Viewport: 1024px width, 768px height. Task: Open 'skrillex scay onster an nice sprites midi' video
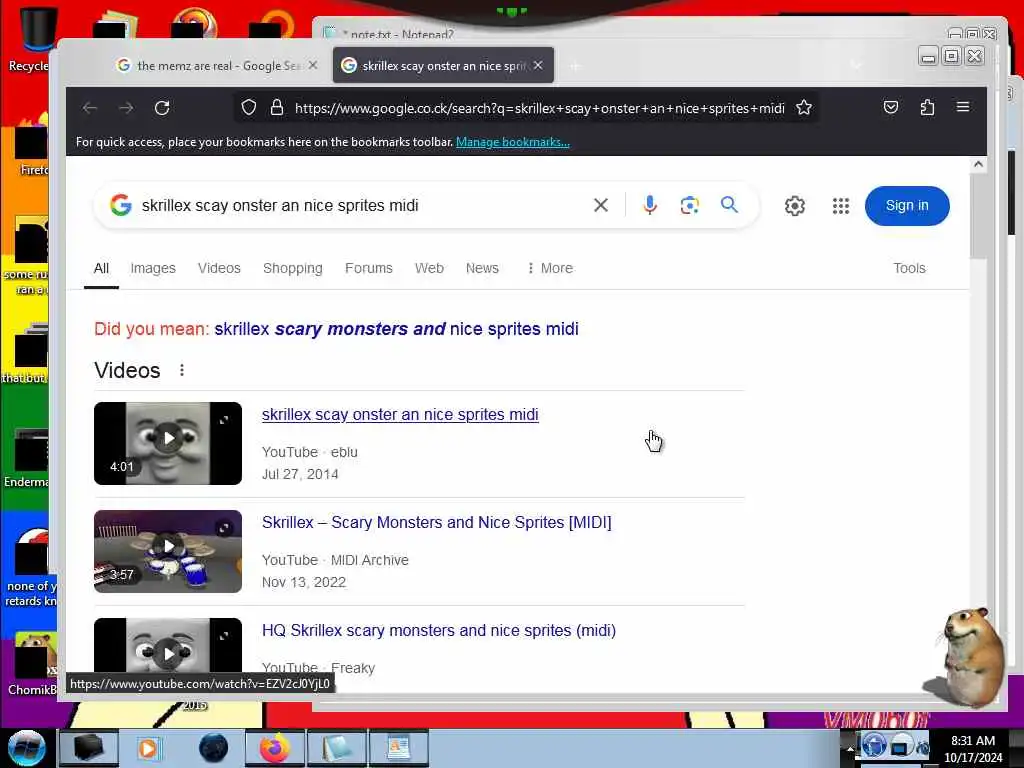(x=400, y=415)
